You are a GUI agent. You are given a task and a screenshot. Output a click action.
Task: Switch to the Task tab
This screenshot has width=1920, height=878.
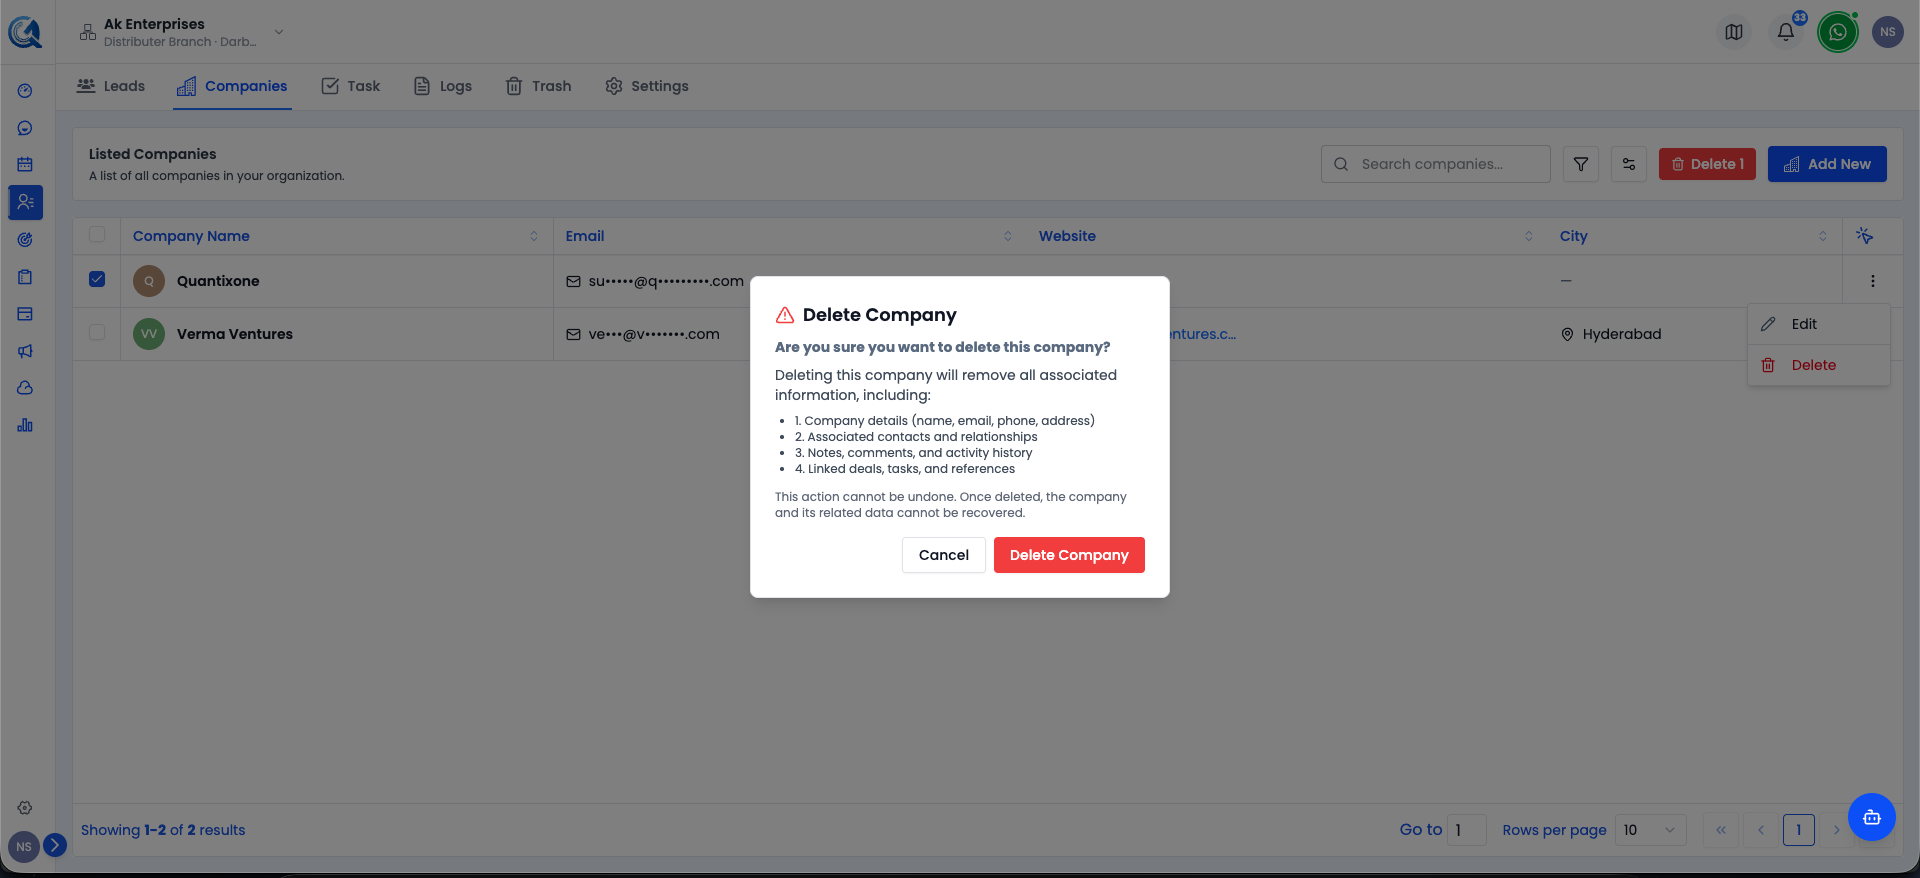351,86
